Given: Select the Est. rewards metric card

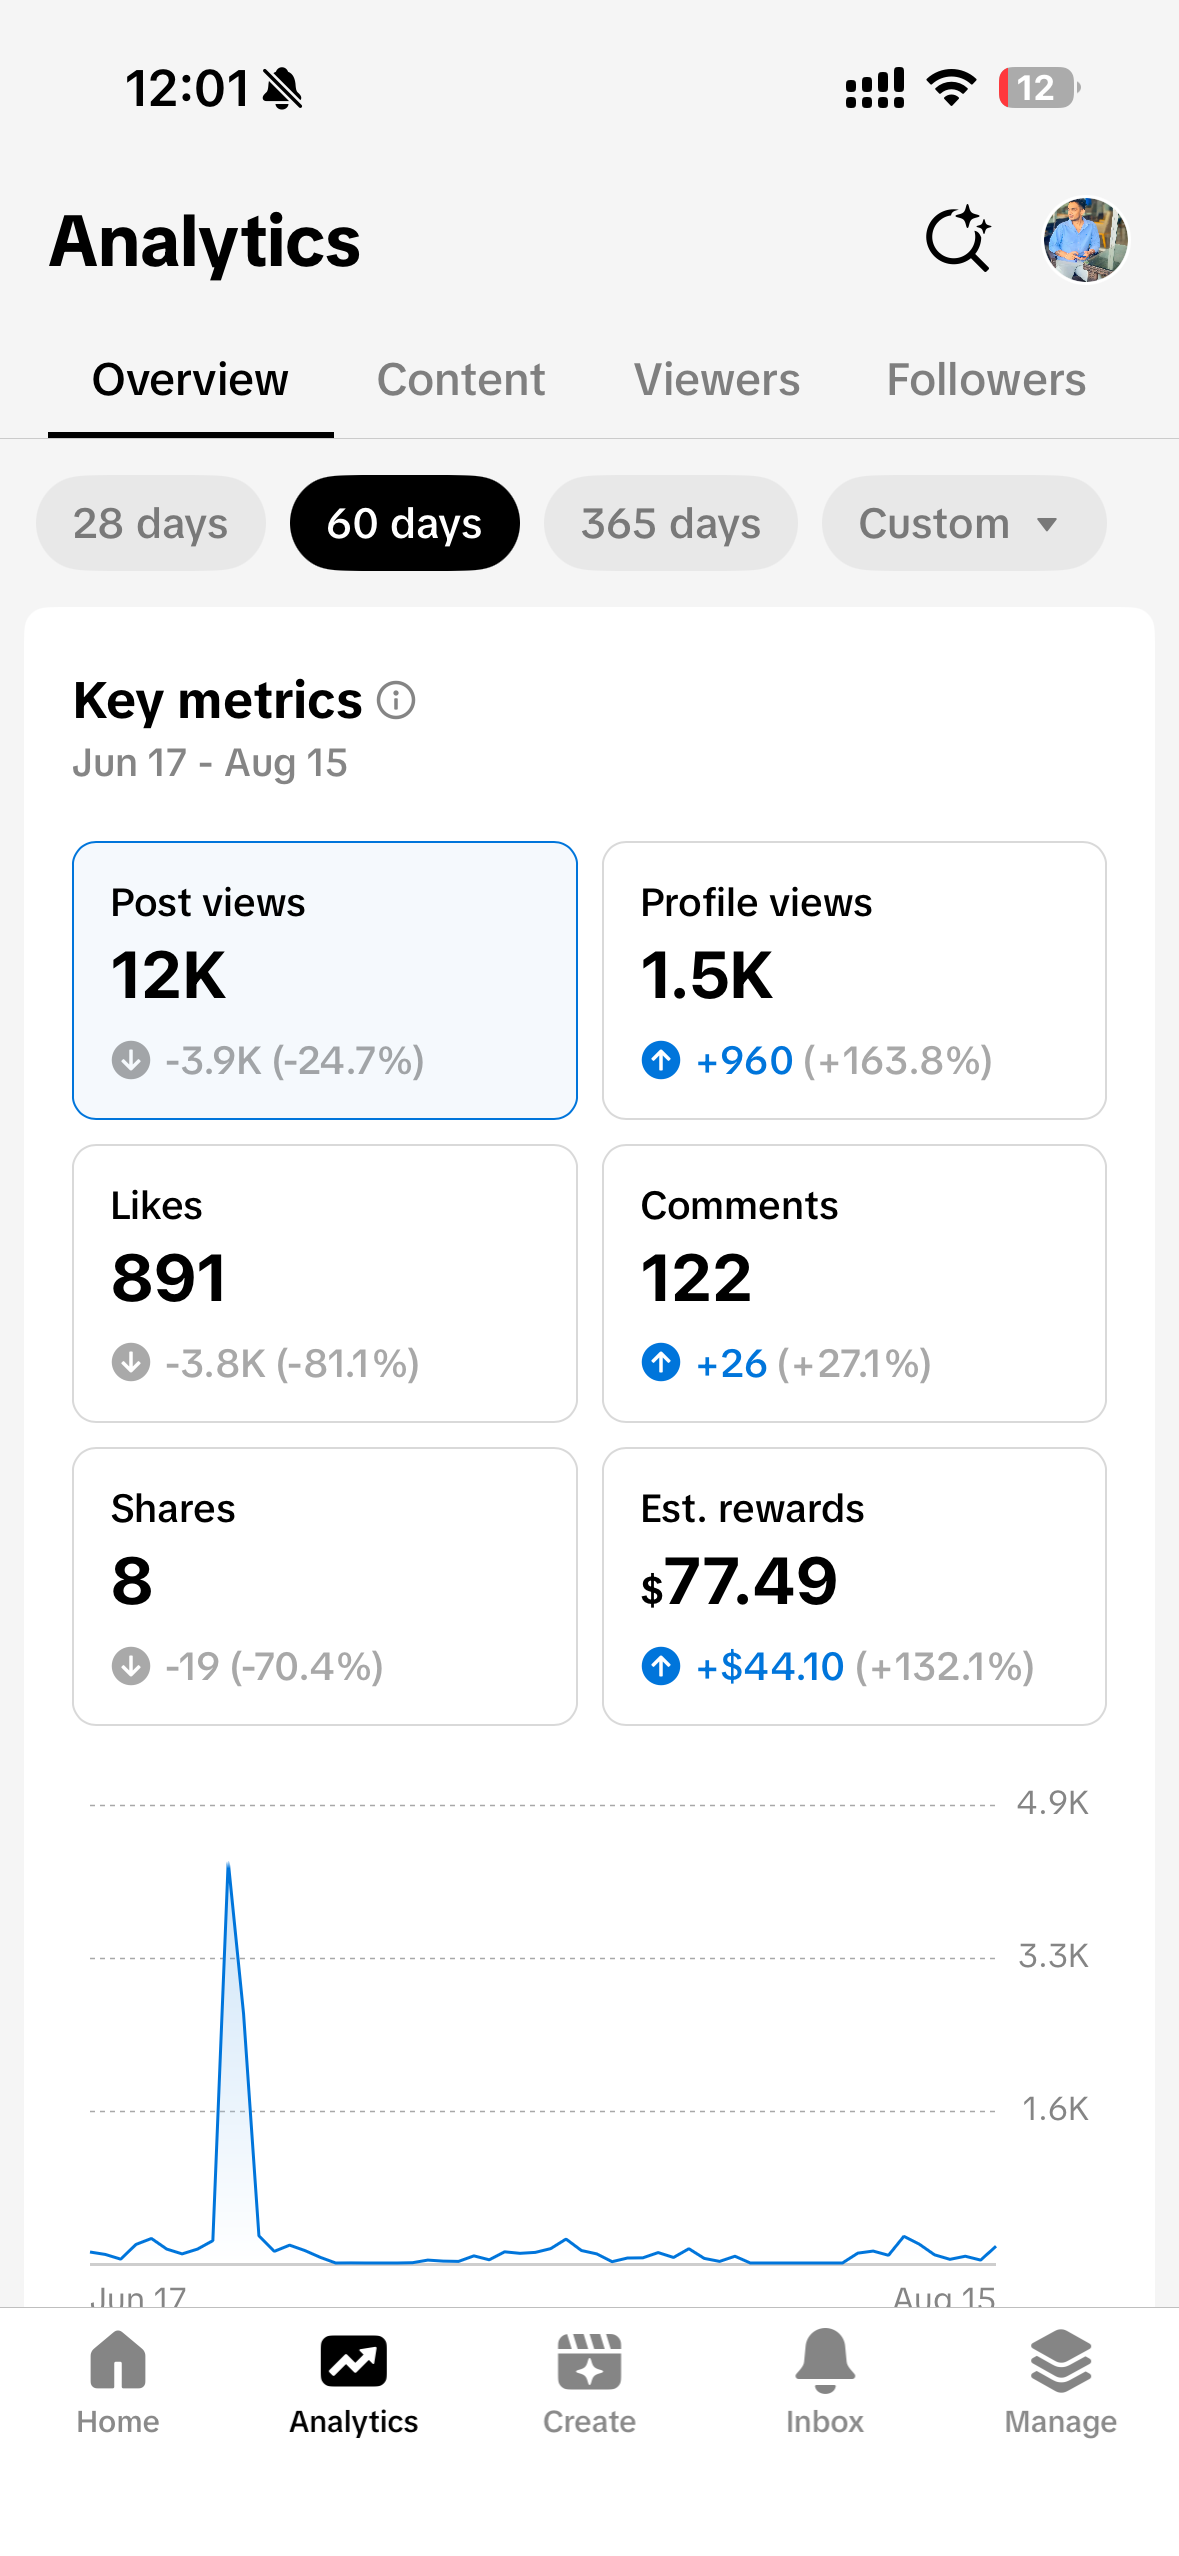Looking at the screenshot, I should [x=854, y=1586].
